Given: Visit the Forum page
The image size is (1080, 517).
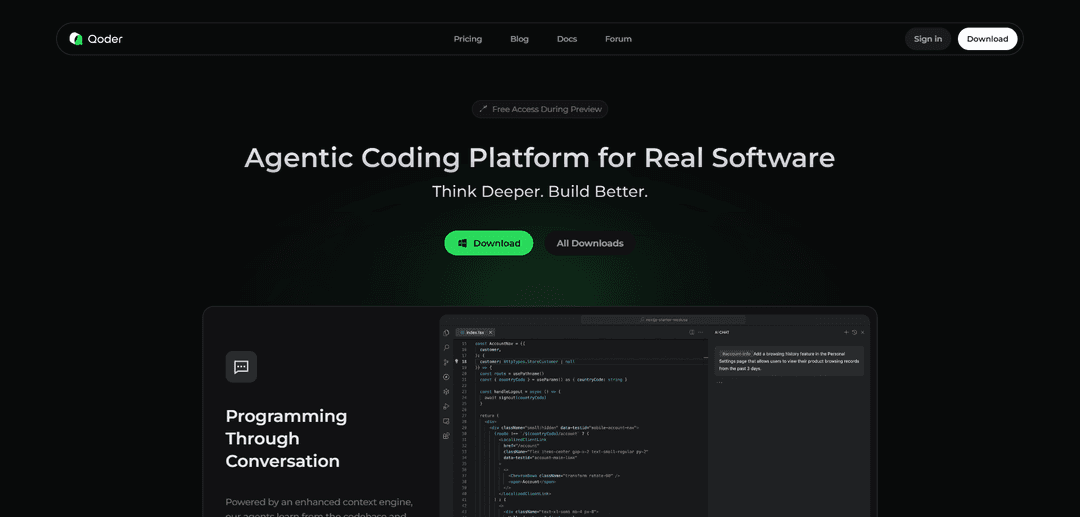Looking at the screenshot, I should click(619, 39).
